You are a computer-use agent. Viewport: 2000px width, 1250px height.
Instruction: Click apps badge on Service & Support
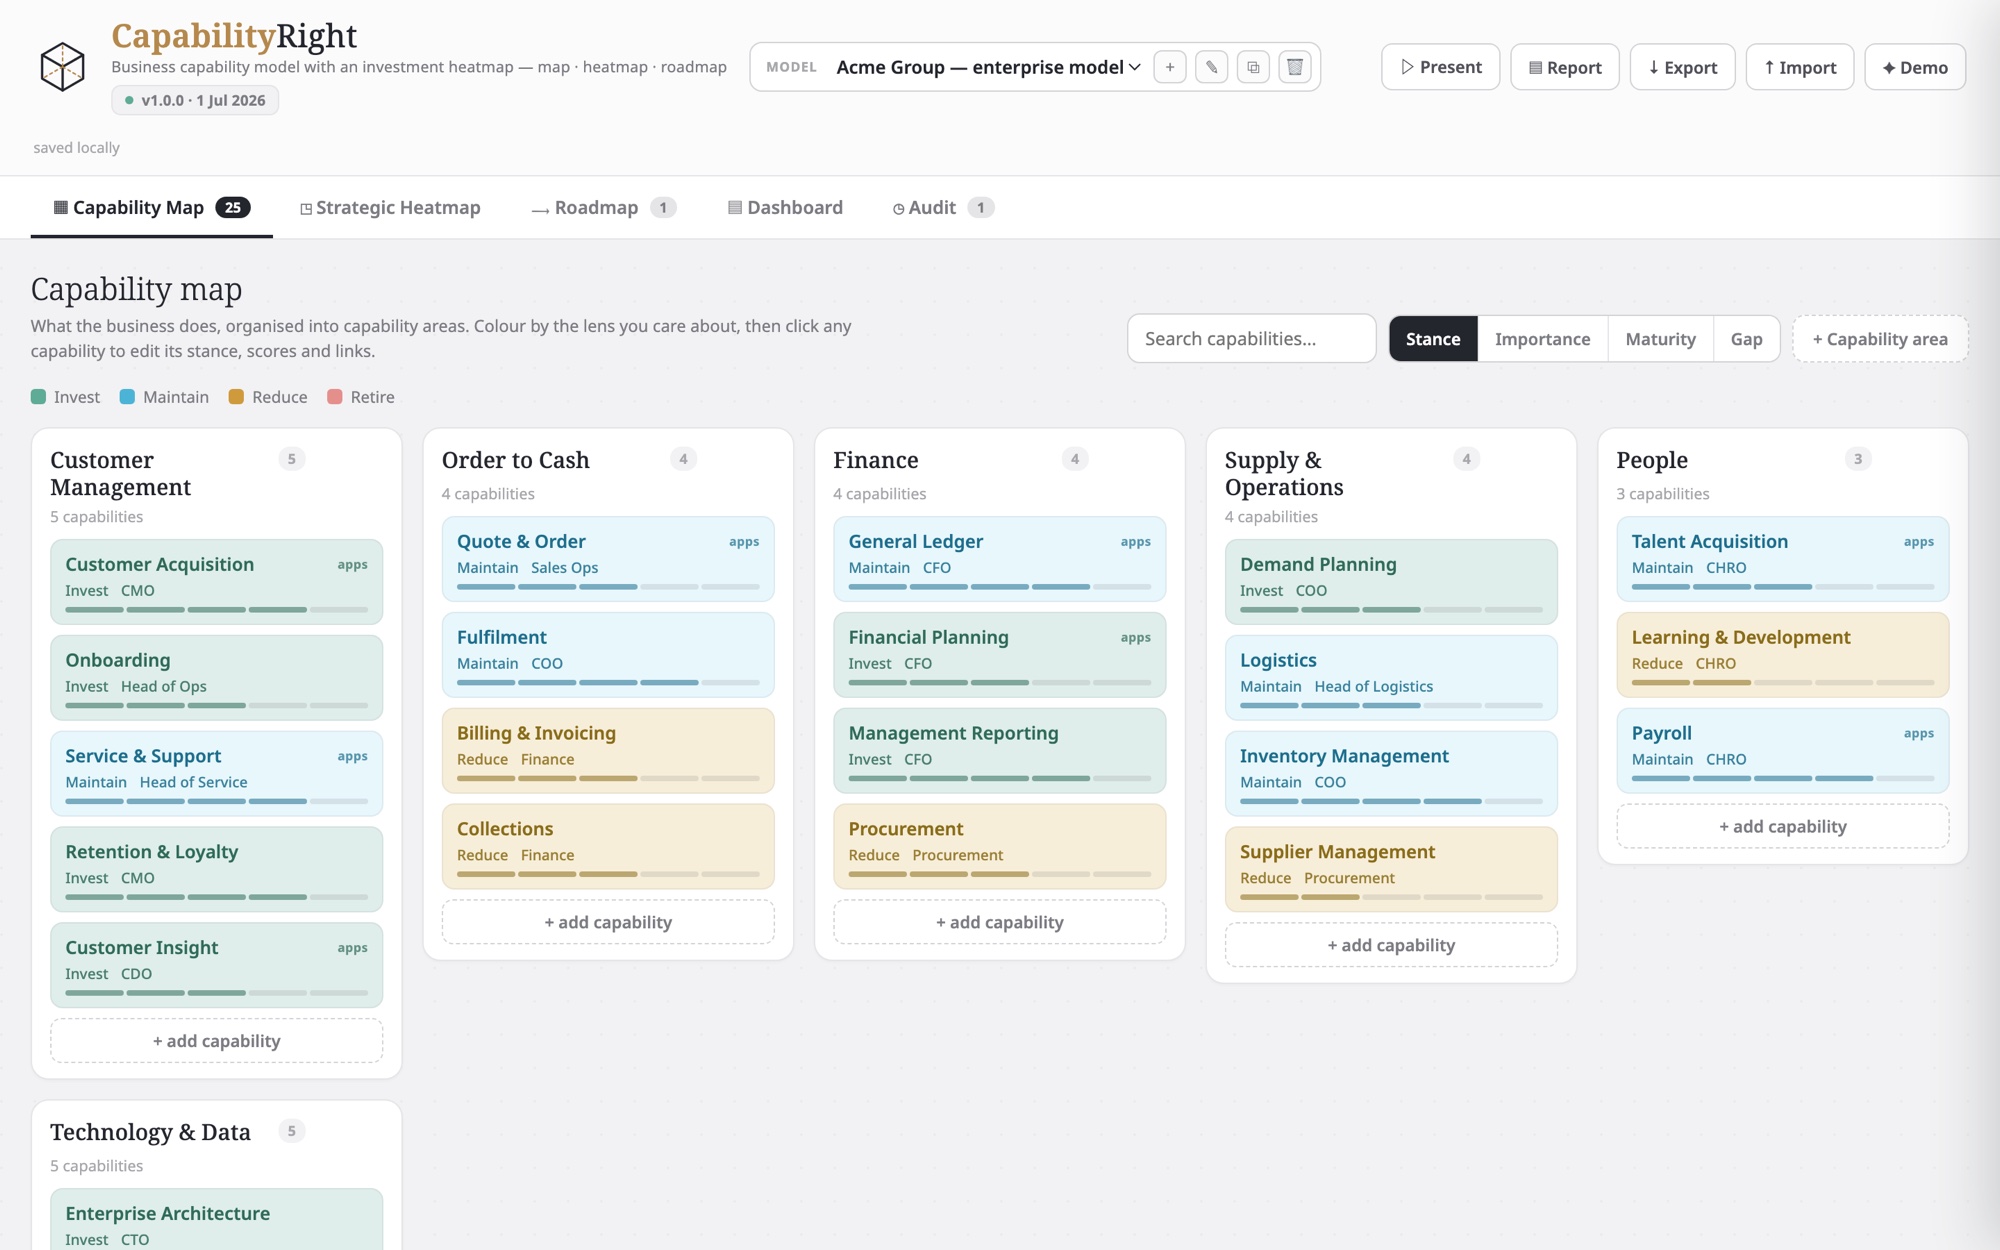coord(352,756)
